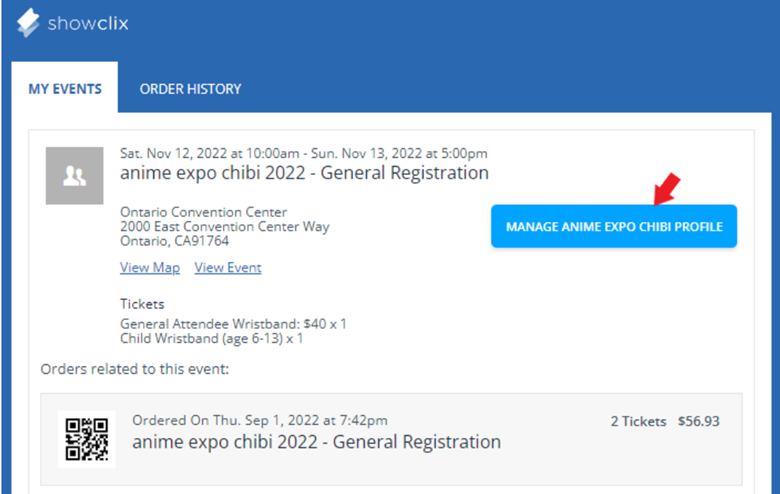Click the gray event placeholder thumbnail
780x494 pixels.
[x=75, y=176]
